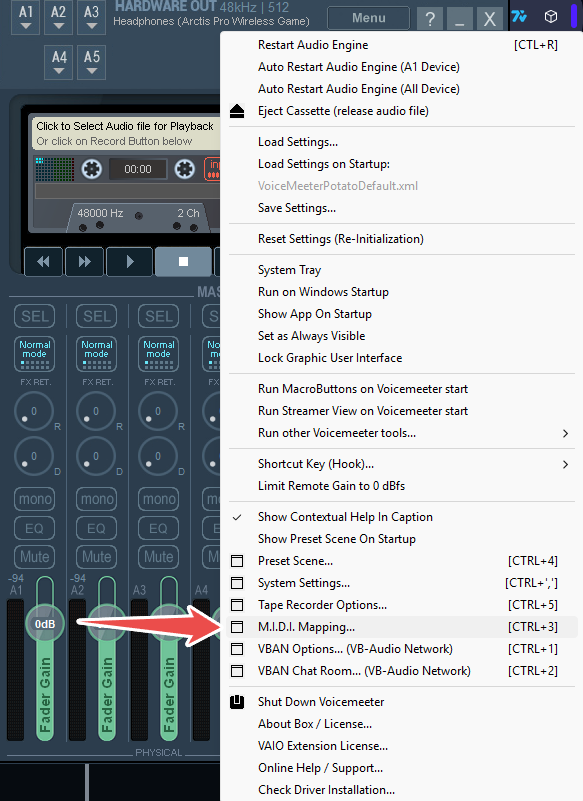Change Normal mode on the third bus
The width and height of the screenshot is (583, 801).
click(x=158, y=354)
